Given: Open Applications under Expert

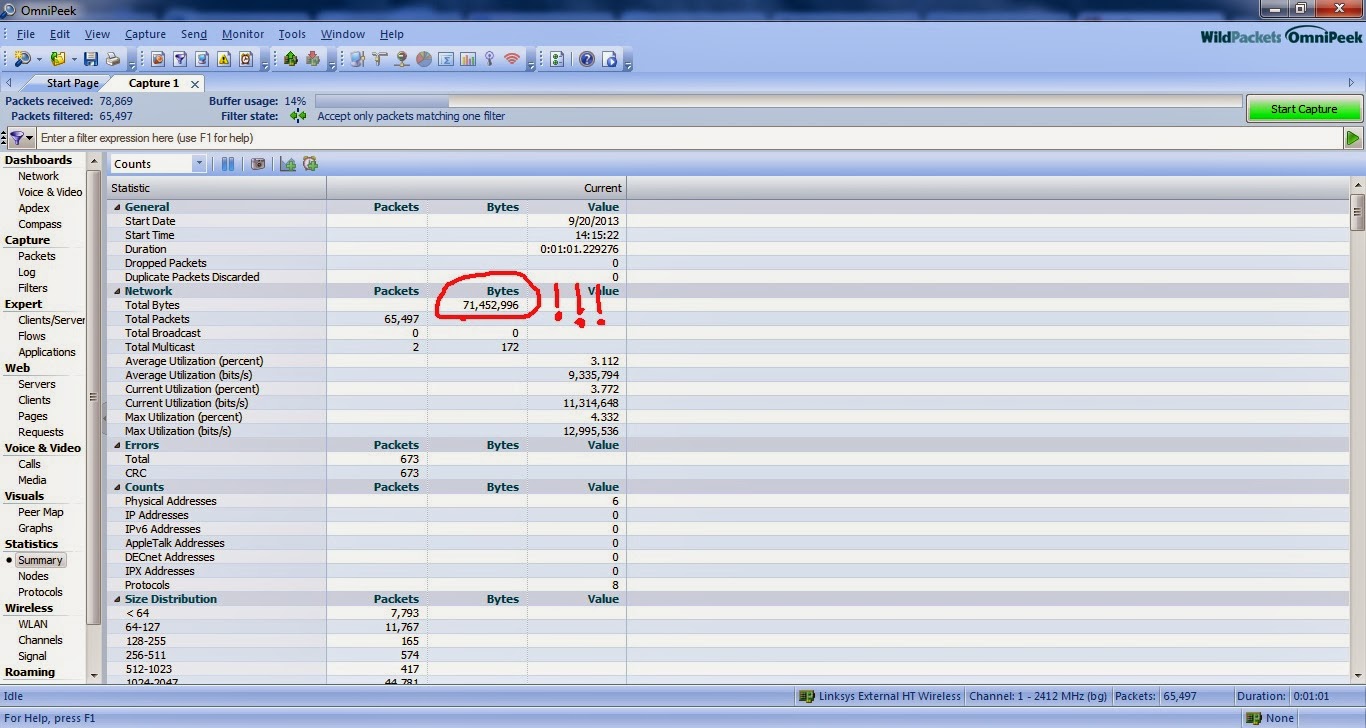Looking at the screenshot, I should coord(47,352).
